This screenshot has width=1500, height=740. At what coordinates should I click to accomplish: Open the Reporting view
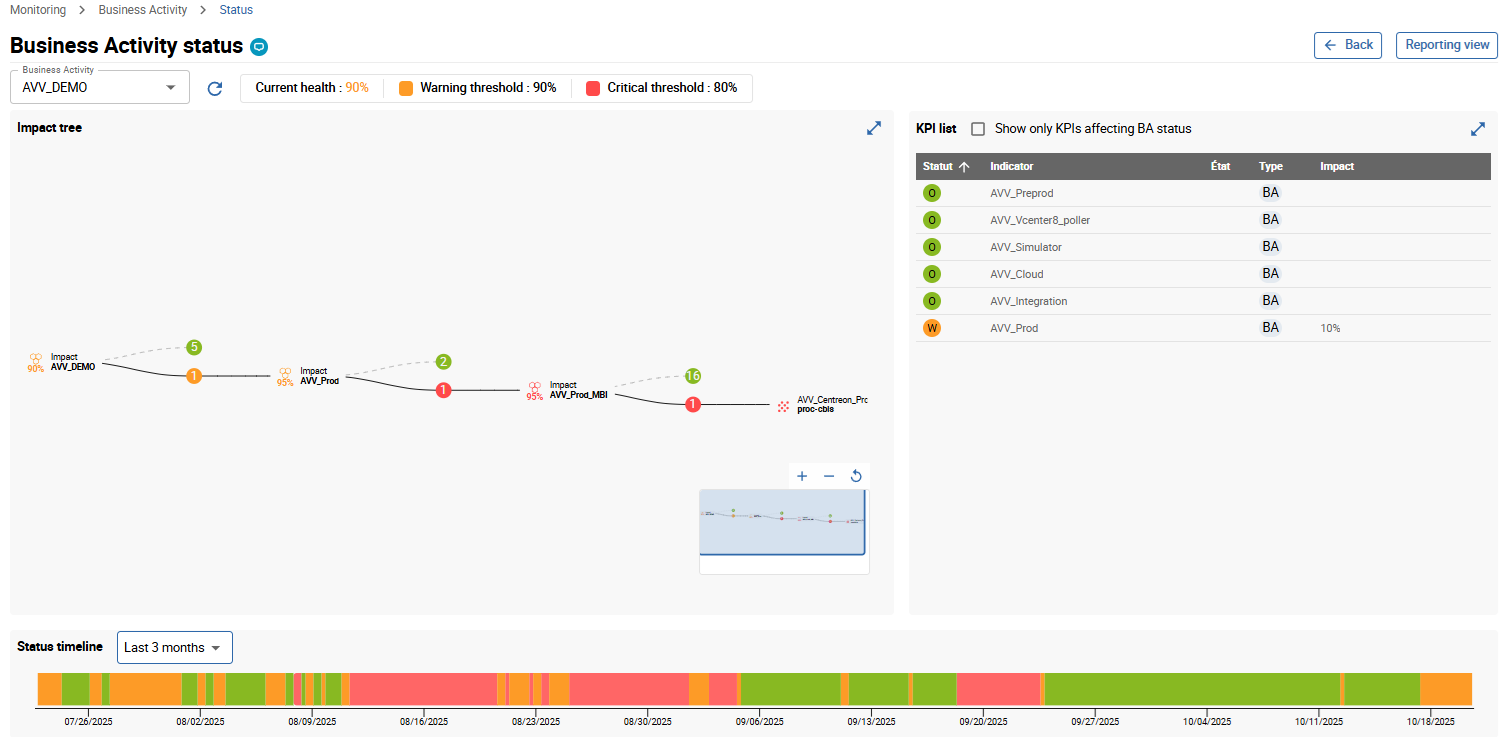[x=1446, y=45]
